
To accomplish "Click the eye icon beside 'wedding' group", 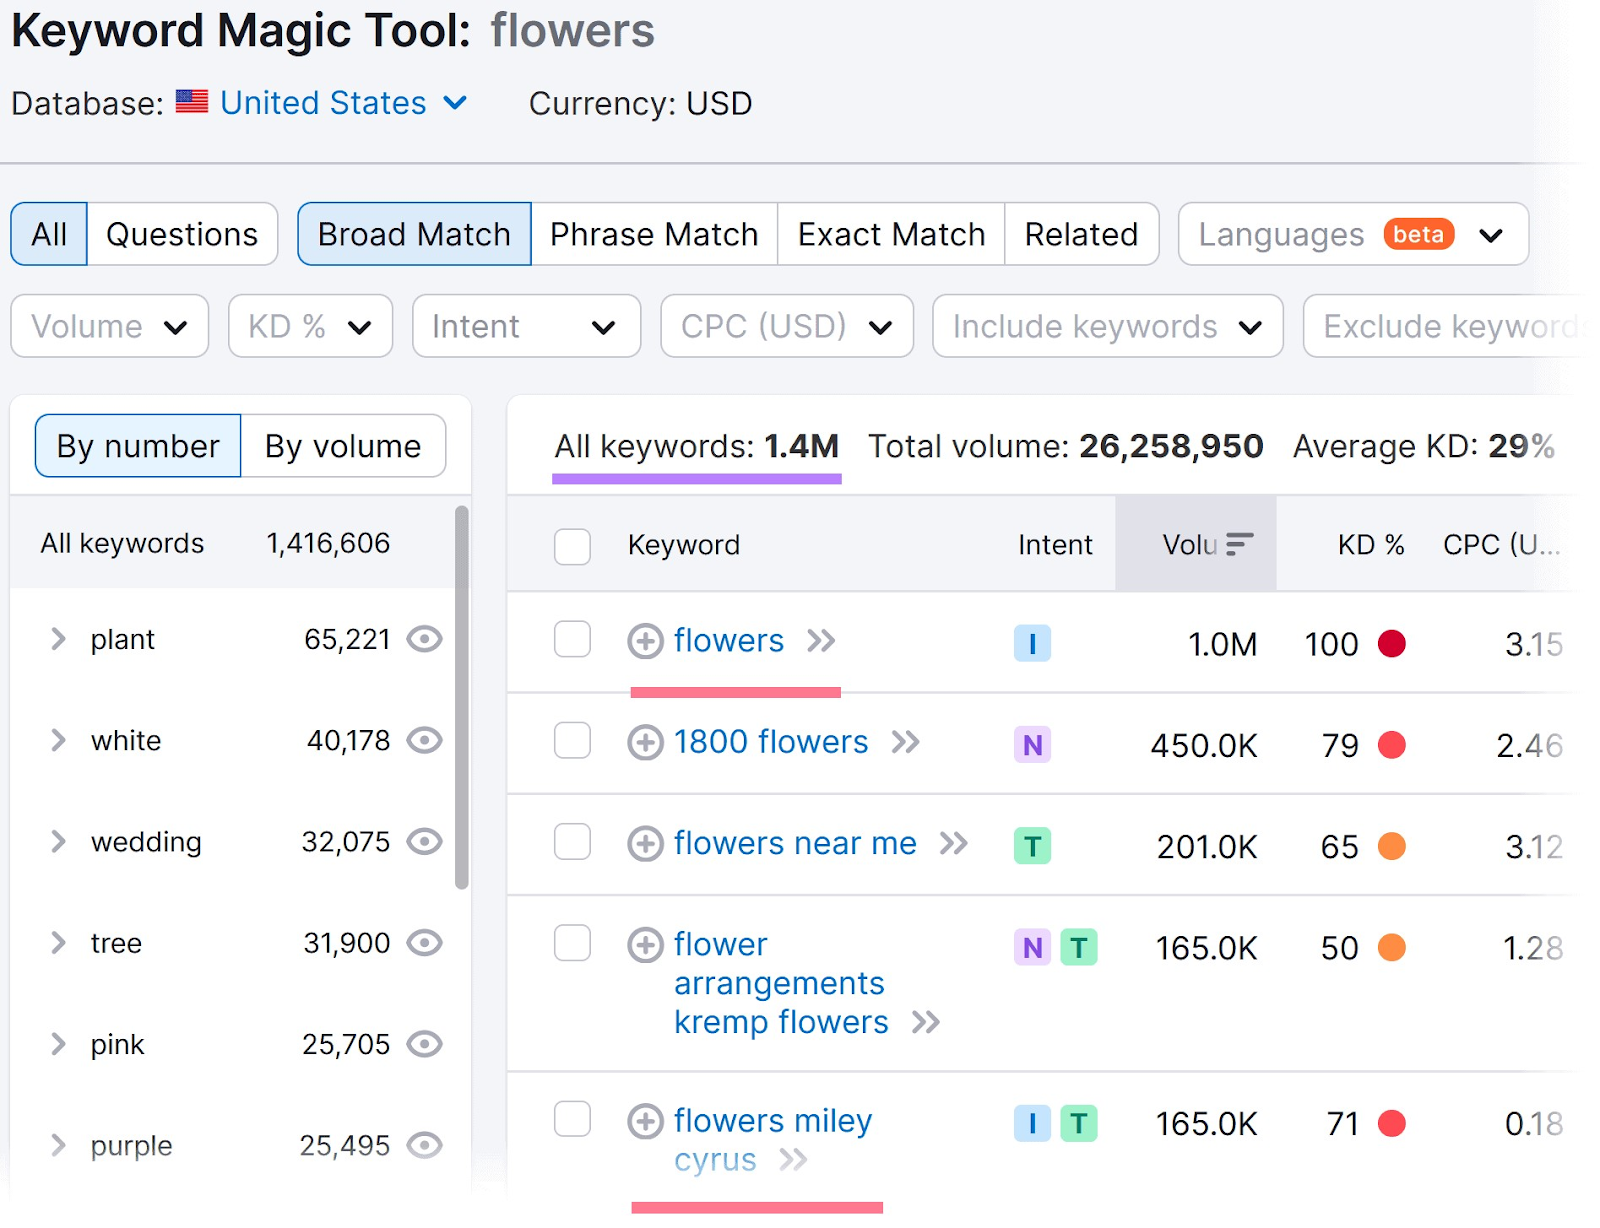I will pos(425,841).
